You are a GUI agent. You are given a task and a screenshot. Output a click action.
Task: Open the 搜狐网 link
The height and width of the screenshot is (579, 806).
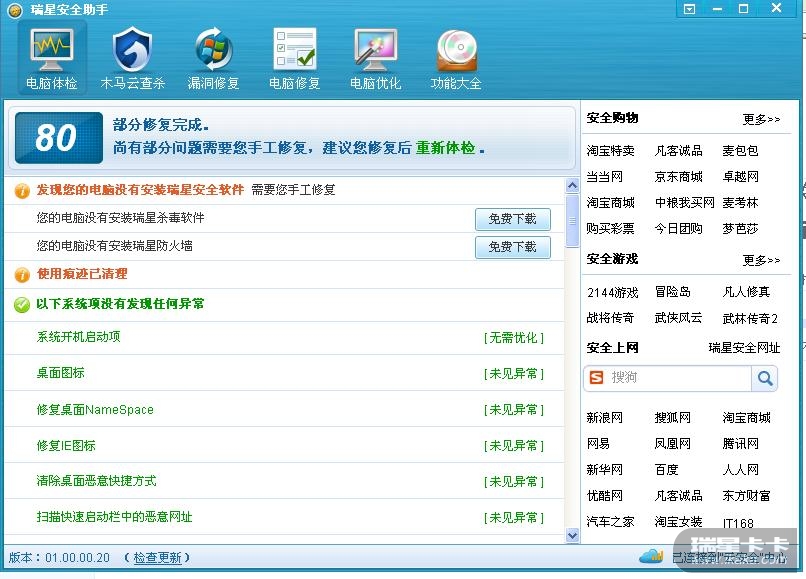click(x=672, y=418)
